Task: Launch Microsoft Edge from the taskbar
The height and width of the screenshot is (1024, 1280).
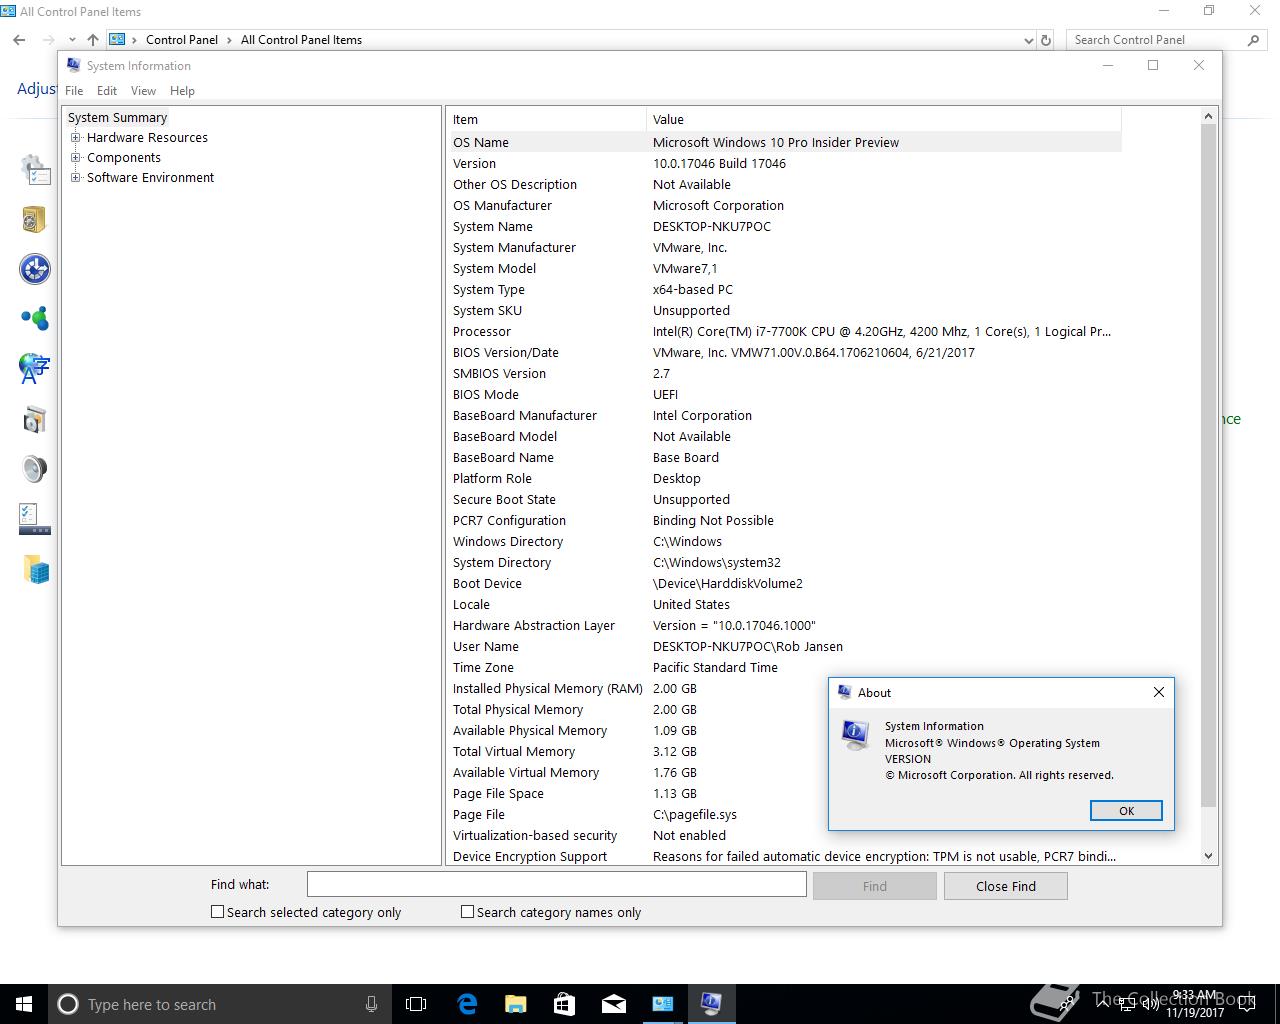Action: click(x=467, y=1004)
